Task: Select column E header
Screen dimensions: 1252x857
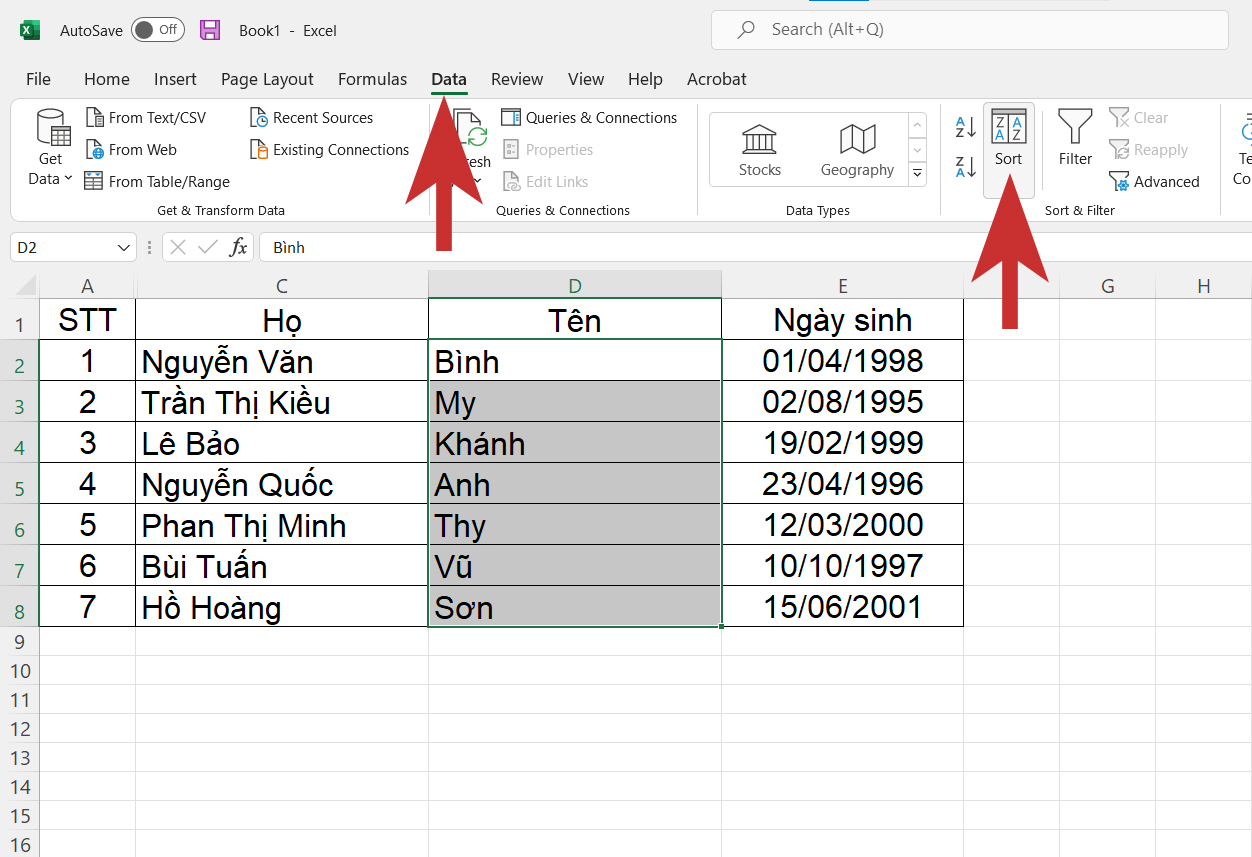Action: pos(842,286)
